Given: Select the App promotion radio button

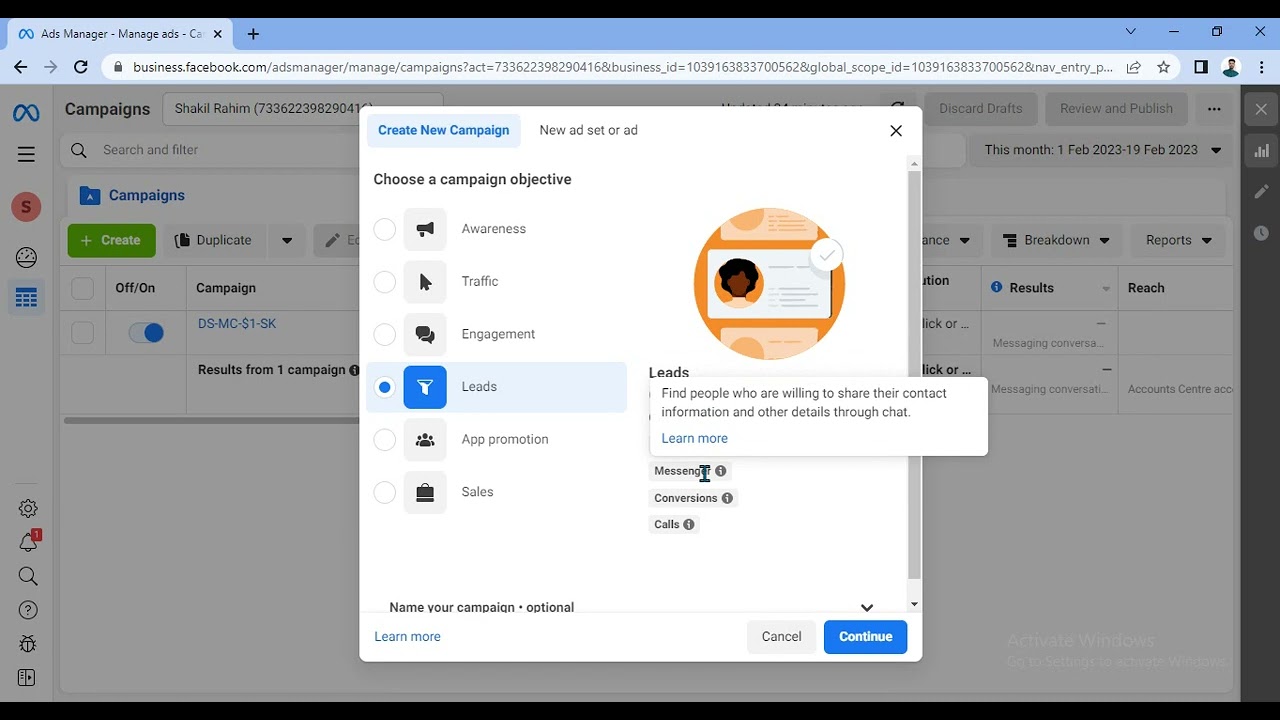Looking at the screenshot, I should tap(385, 440).
